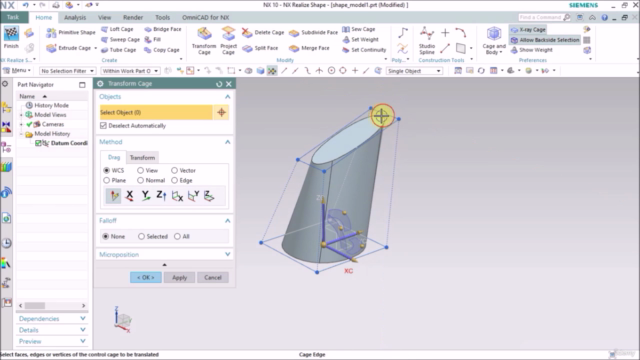This screenshot has height=360, width=640.
Task: Reset the Transform Cage dialog
Action: (x=219, y=84)
